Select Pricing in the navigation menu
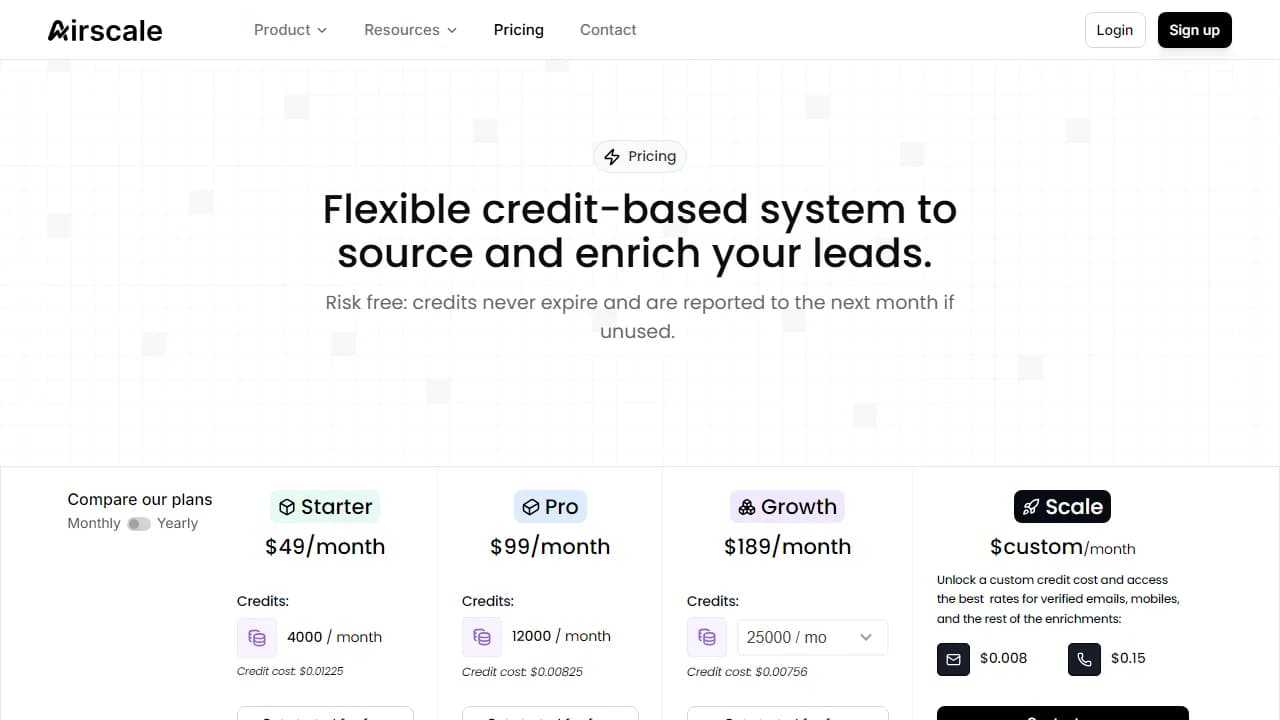The image size is (1280, 720). pos(518,30)
